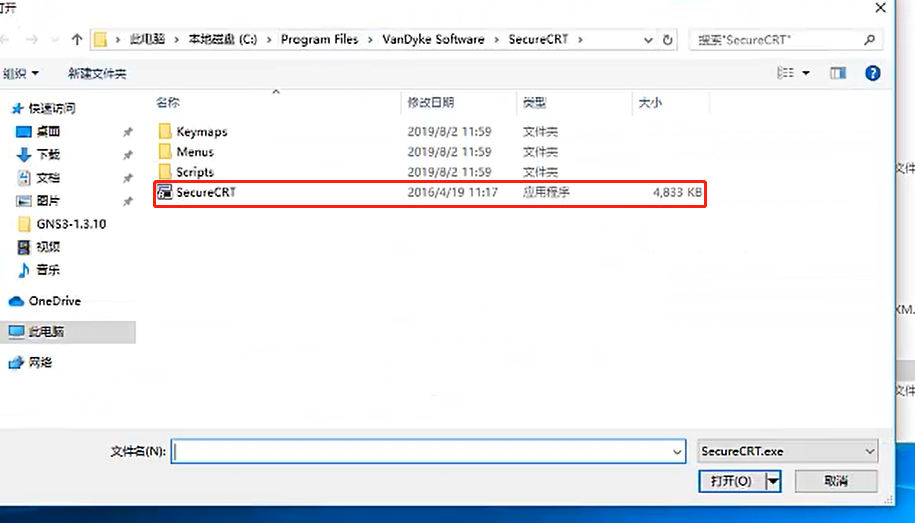Refresh the SecureCRT folder listing
This screenshot has width=915, height=523.
click(x=668, y=40)
